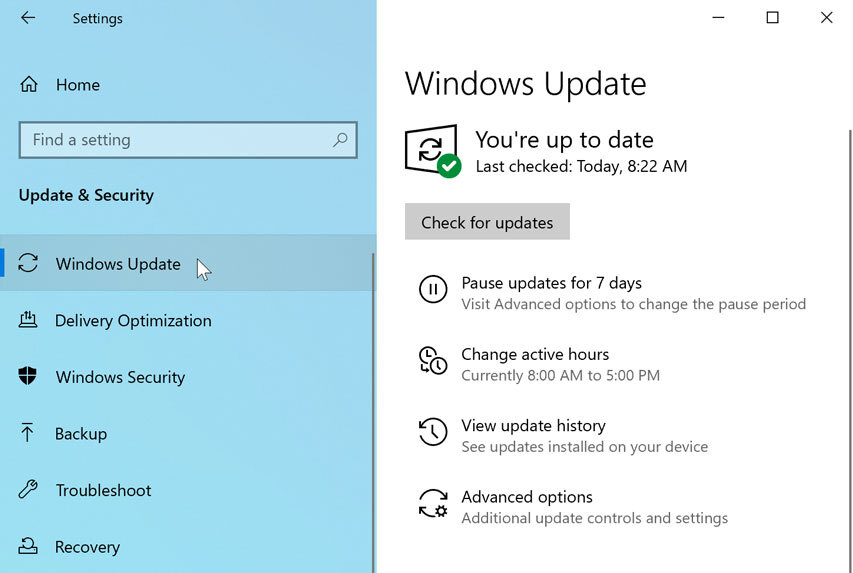Viewport: 853px width, 573px height.
Task: Click the Home house icon
Action: pos(29,84)
